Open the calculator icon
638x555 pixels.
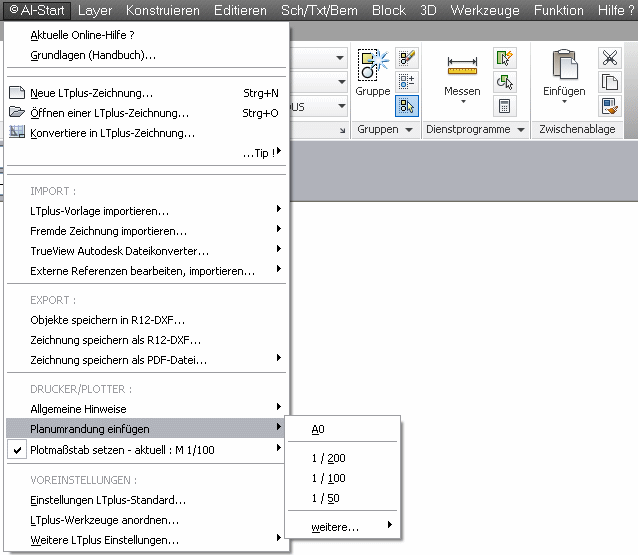coord(505,106)
